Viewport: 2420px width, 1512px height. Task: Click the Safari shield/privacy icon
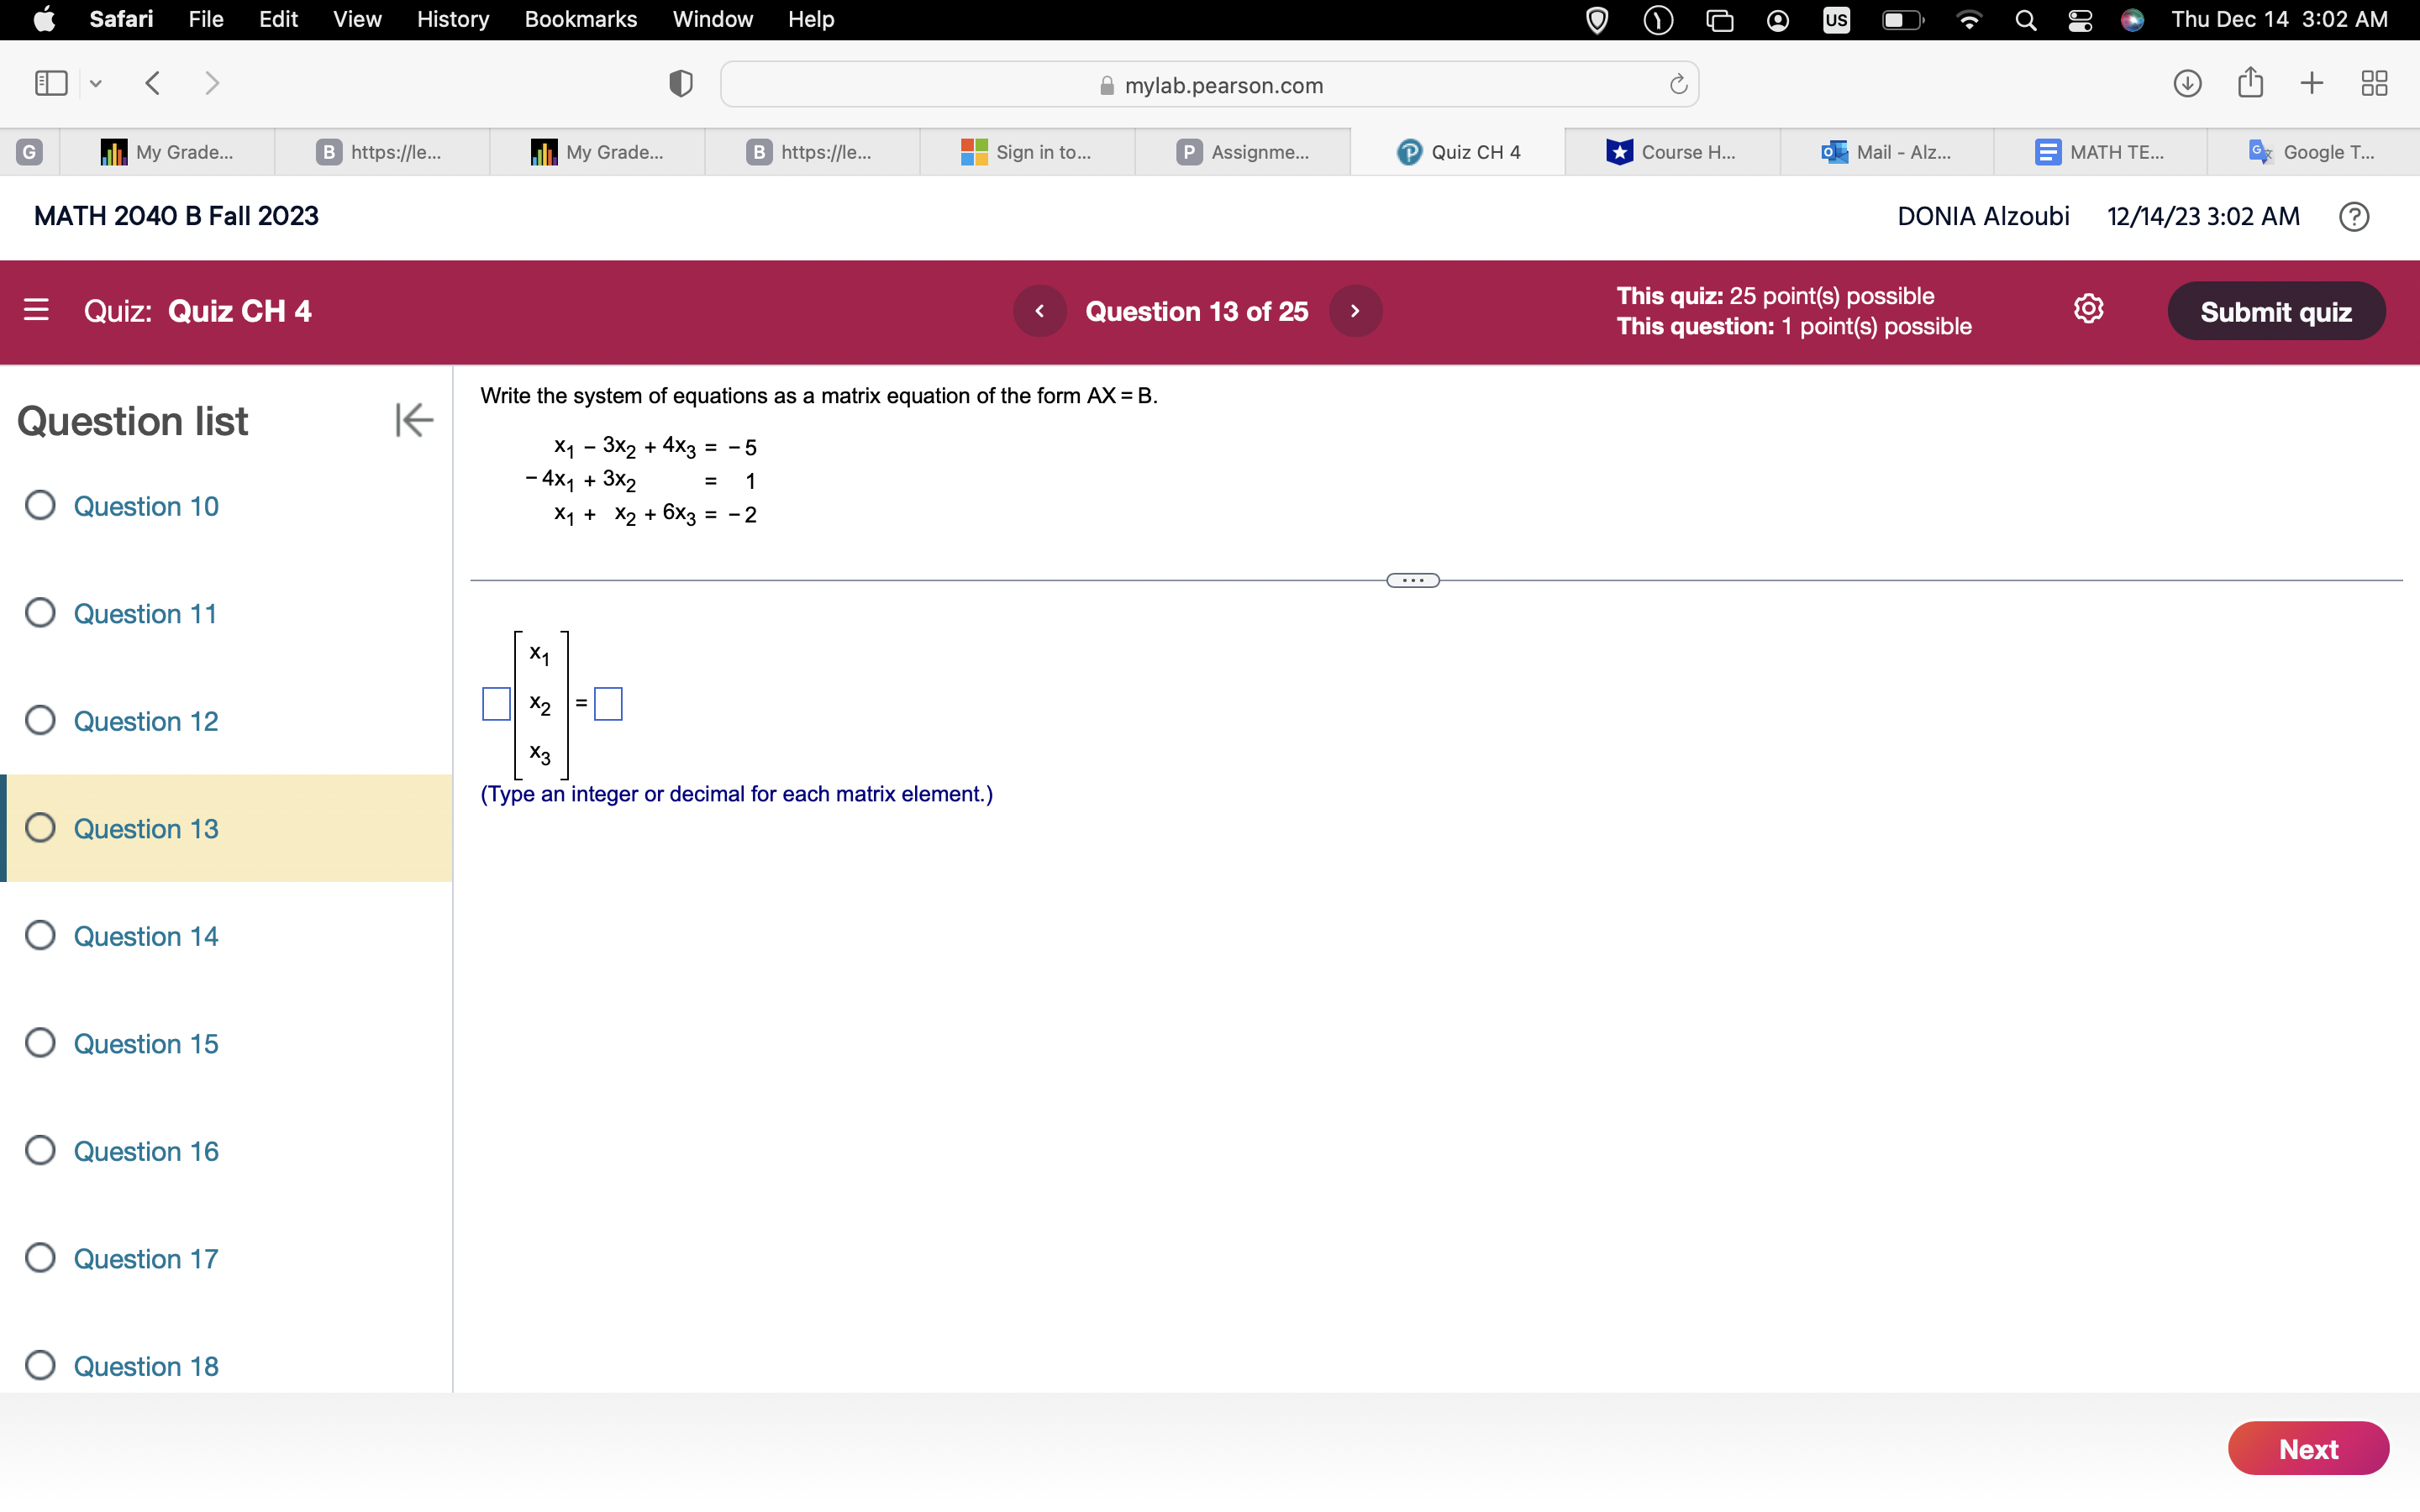[680, 84]
